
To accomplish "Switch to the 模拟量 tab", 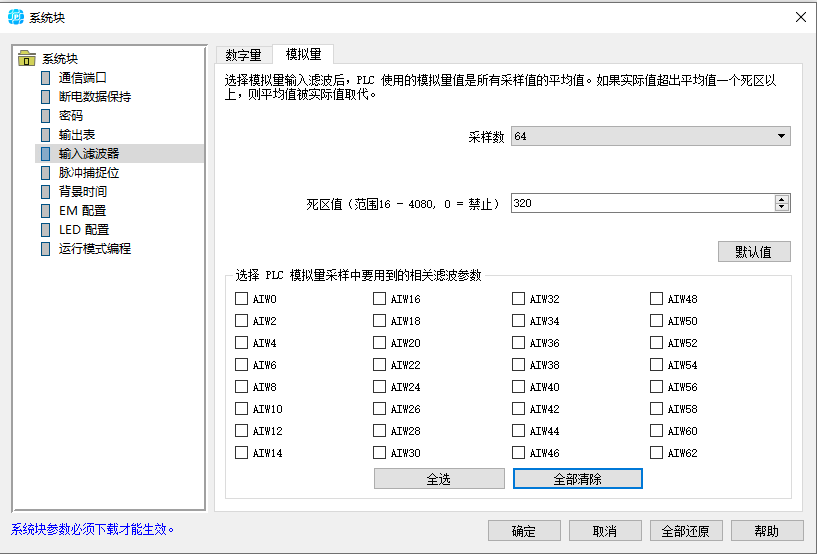I will coord(303,54).
